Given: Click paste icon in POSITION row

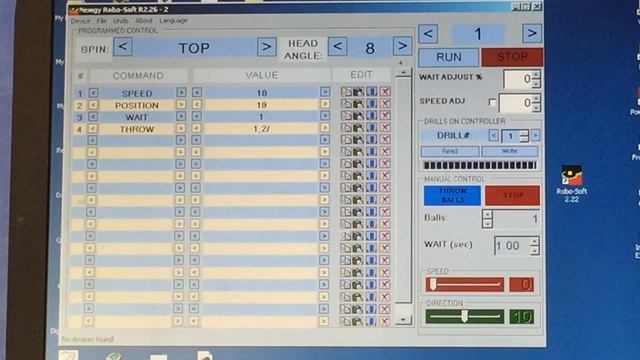Looking at the screenshot, I should coord(358,104).
